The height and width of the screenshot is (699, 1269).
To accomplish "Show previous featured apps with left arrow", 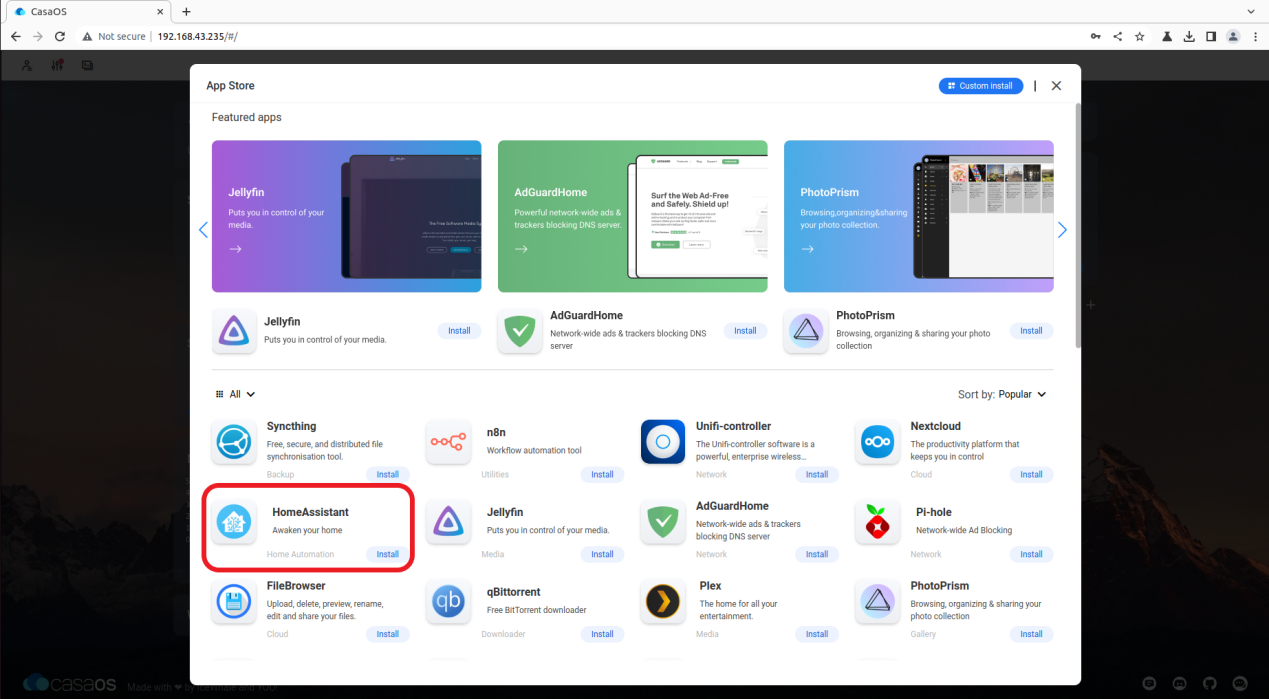I will [x=203, y=230].
